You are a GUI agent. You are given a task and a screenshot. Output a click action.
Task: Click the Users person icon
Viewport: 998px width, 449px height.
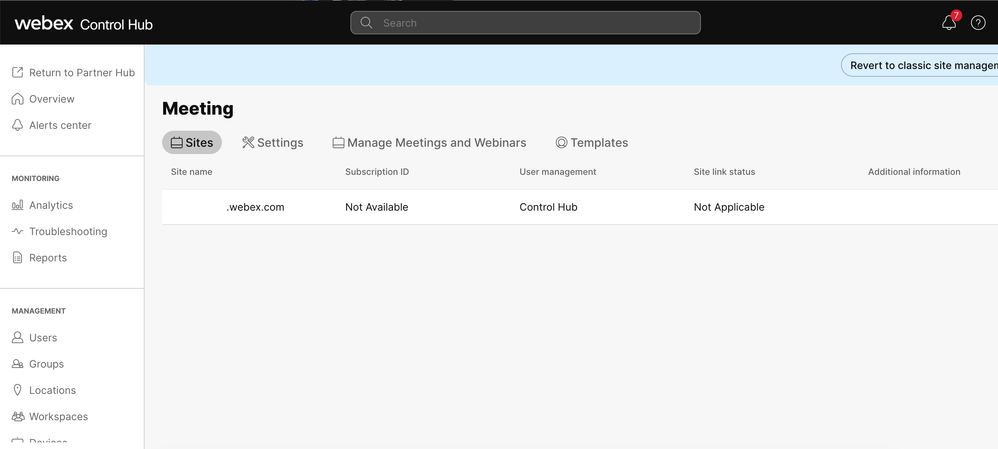click(17, 338)
